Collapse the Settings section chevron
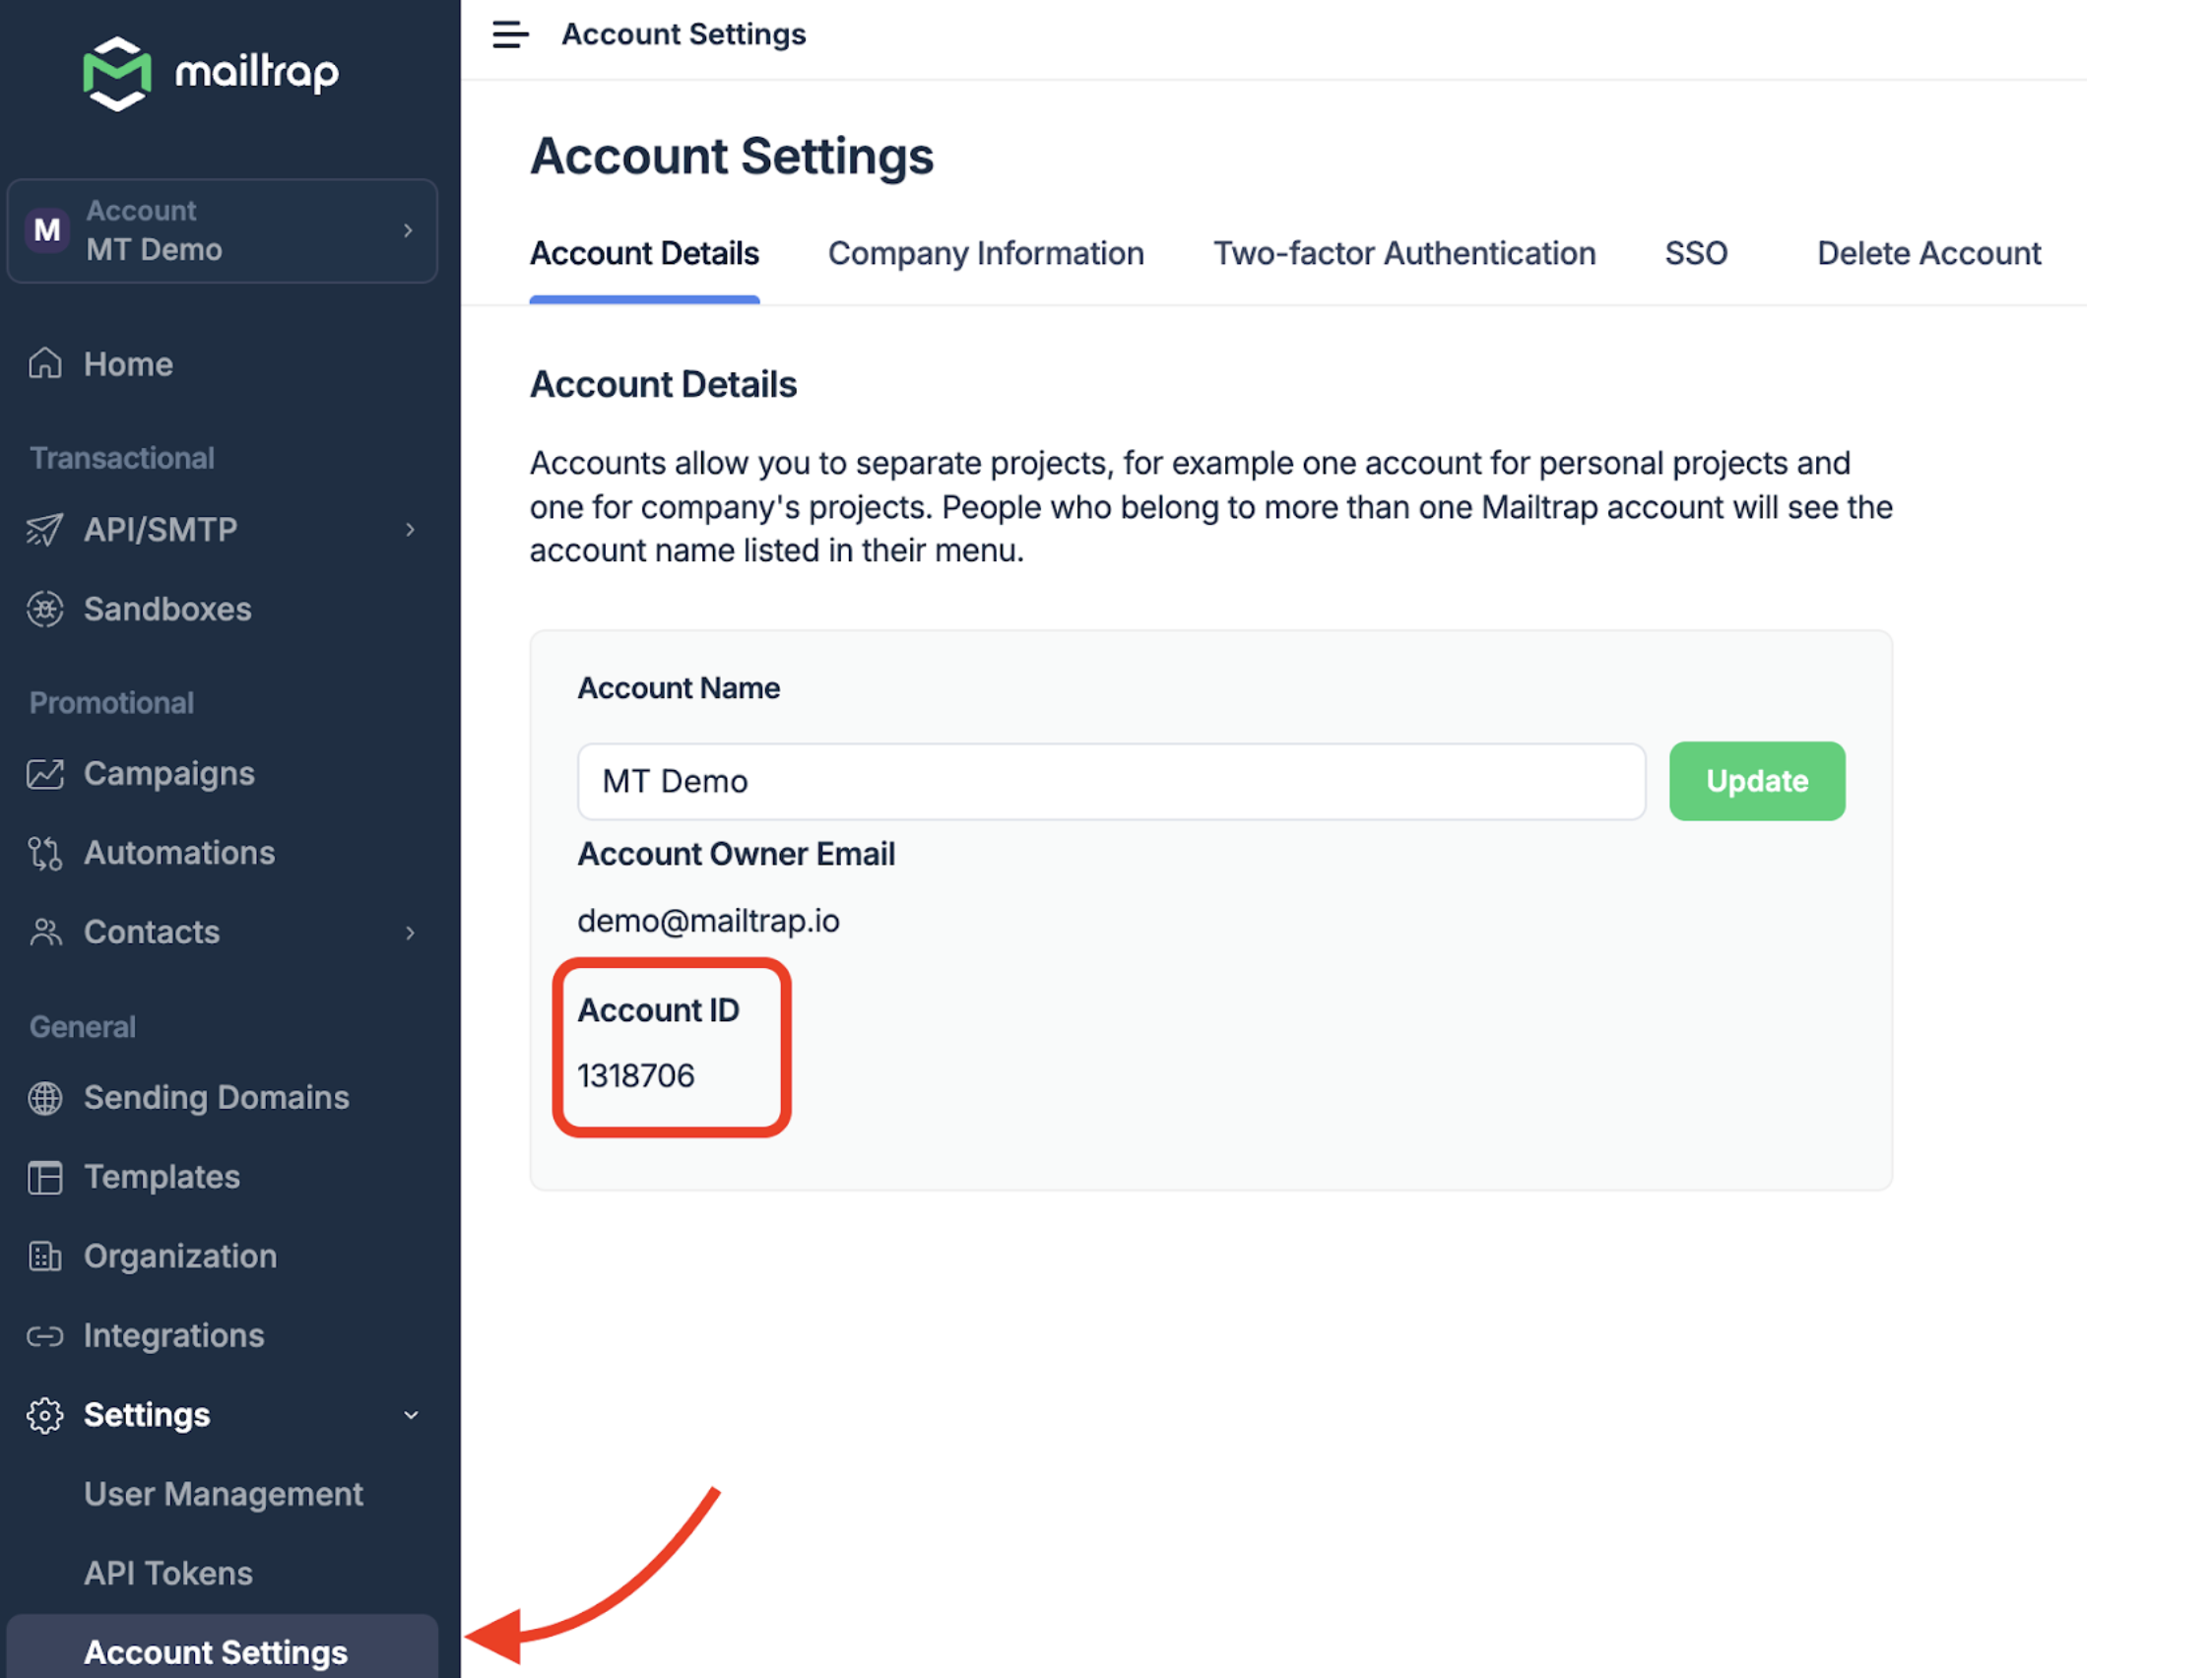 410,1415
